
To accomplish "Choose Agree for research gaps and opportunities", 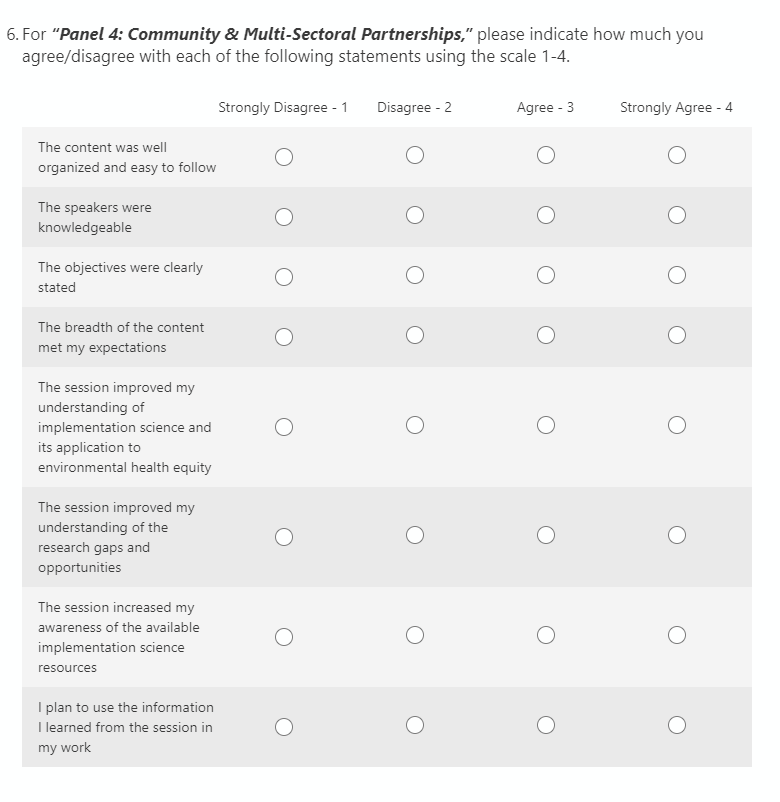I will (546, 536).
